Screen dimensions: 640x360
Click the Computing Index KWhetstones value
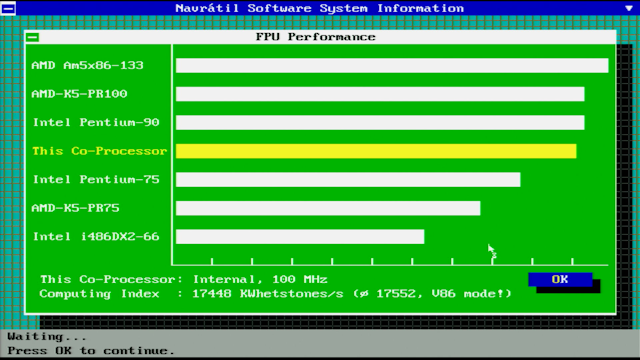click(267, 294)
